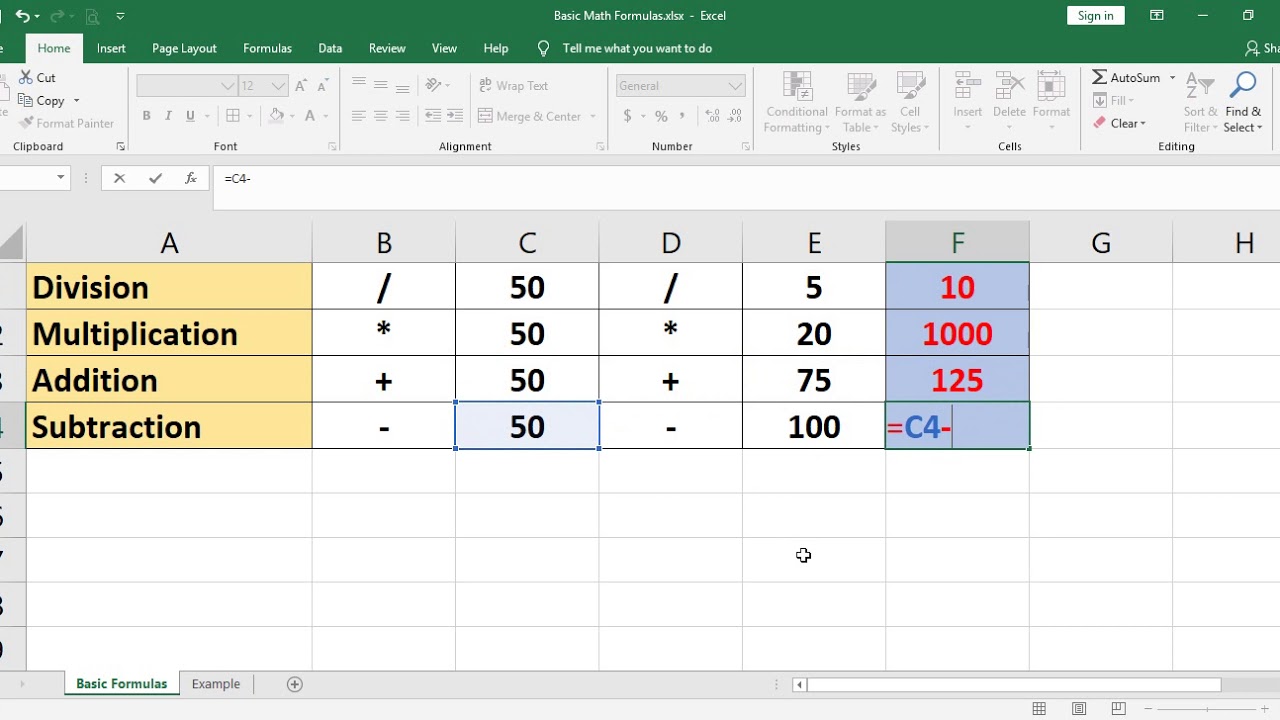Viewport: 1280px width, 720px height.
Task: Click the Clear eraser button
Action: pyautogui.click(x=1119, y=124)
